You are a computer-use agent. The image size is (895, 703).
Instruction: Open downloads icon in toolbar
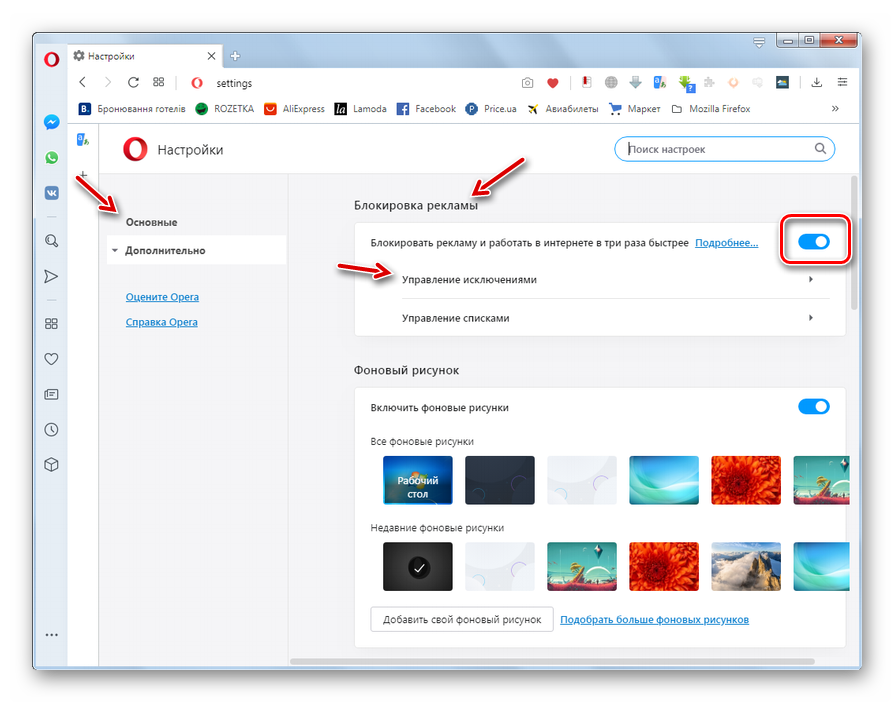[817, 83]
